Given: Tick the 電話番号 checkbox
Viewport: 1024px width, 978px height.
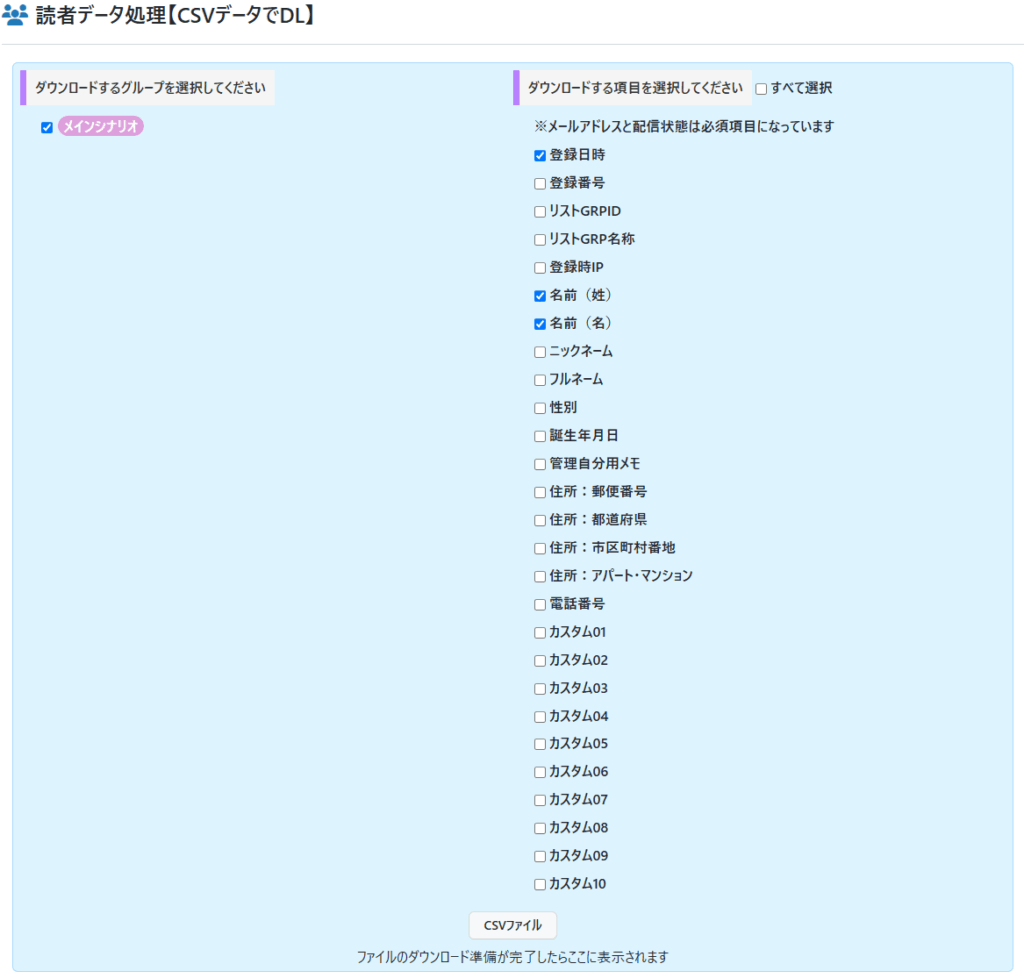Looking at the screenshot, I should (540, 604).
